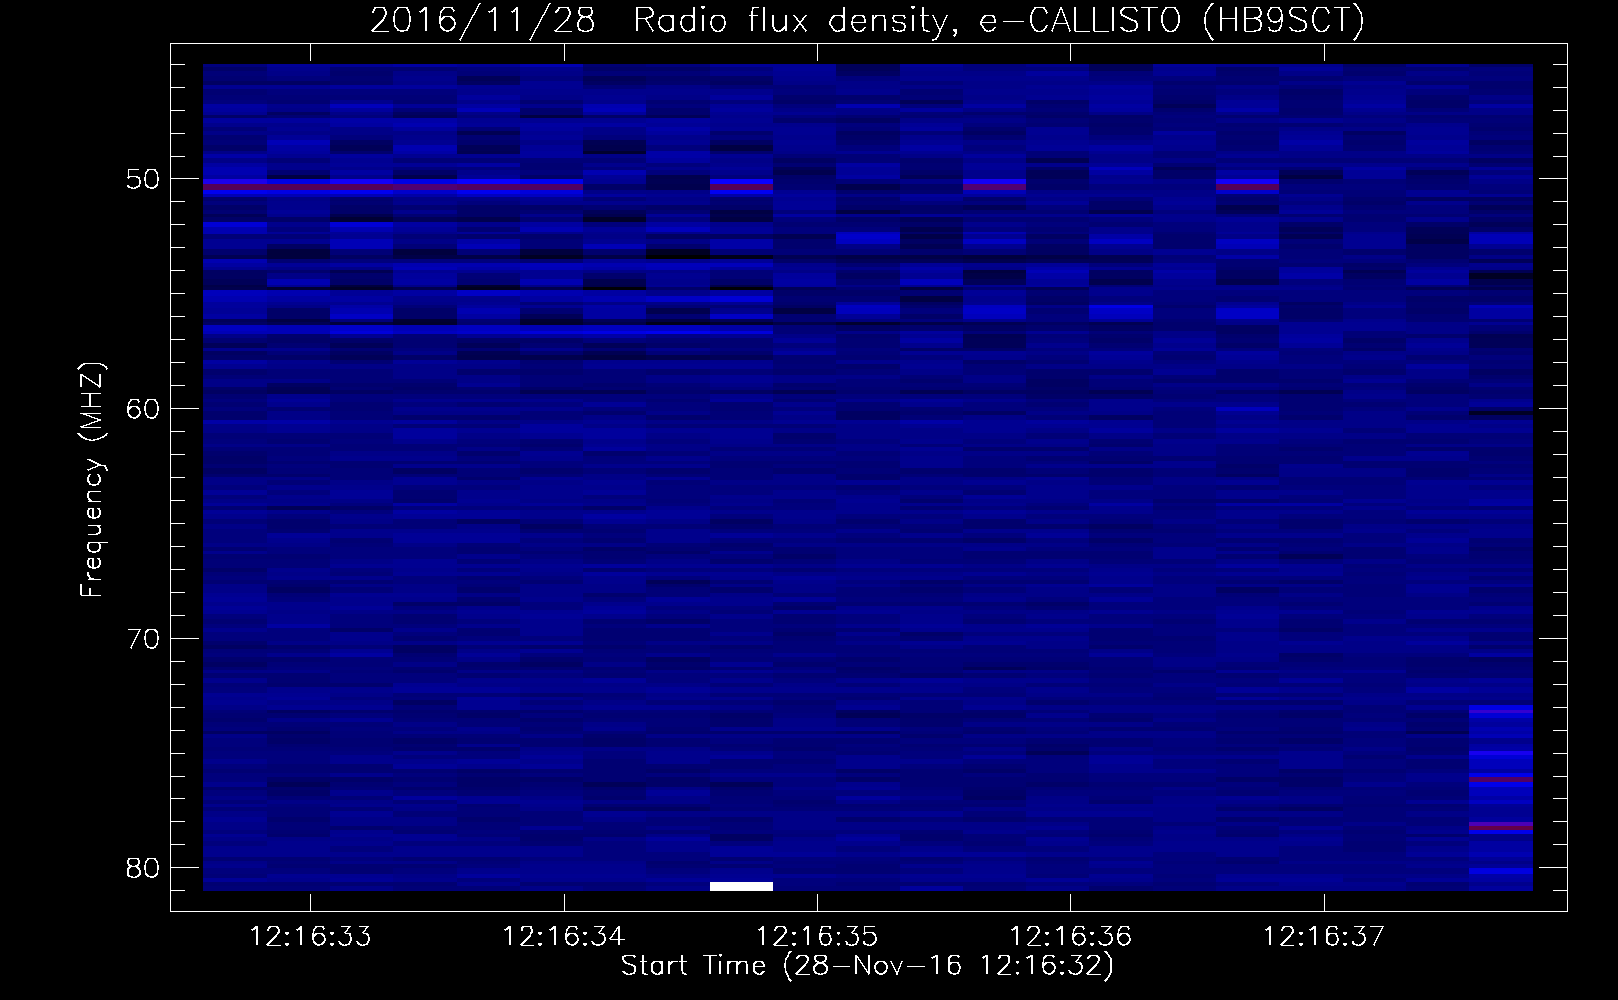The height and width of the screenshot is (1000, 1618).
Task: Click the 50 frequency tick label
Action: coord(143,179)
